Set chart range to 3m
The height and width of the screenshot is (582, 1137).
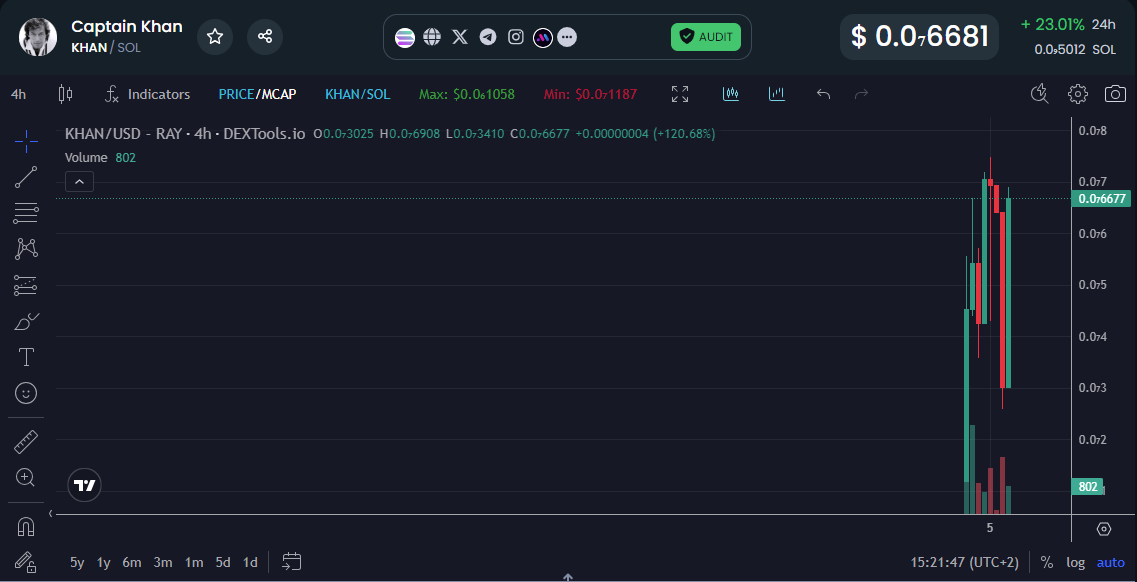tap(163, 562)
